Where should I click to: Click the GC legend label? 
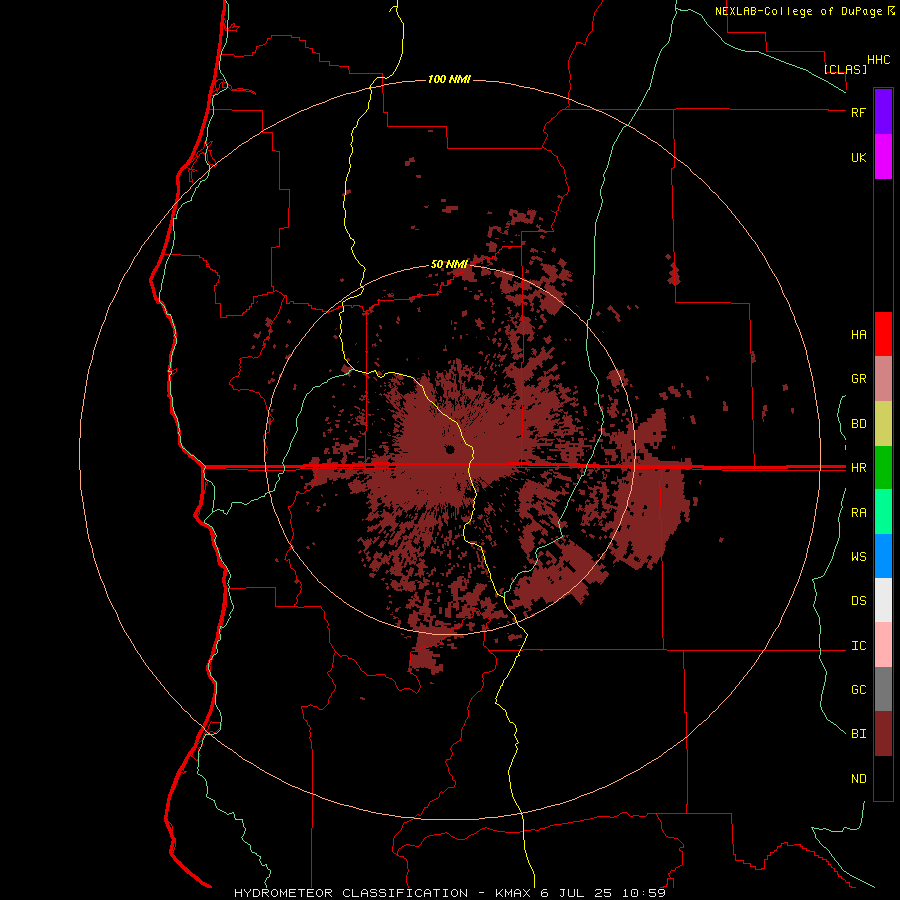click(x=858, y=690)
